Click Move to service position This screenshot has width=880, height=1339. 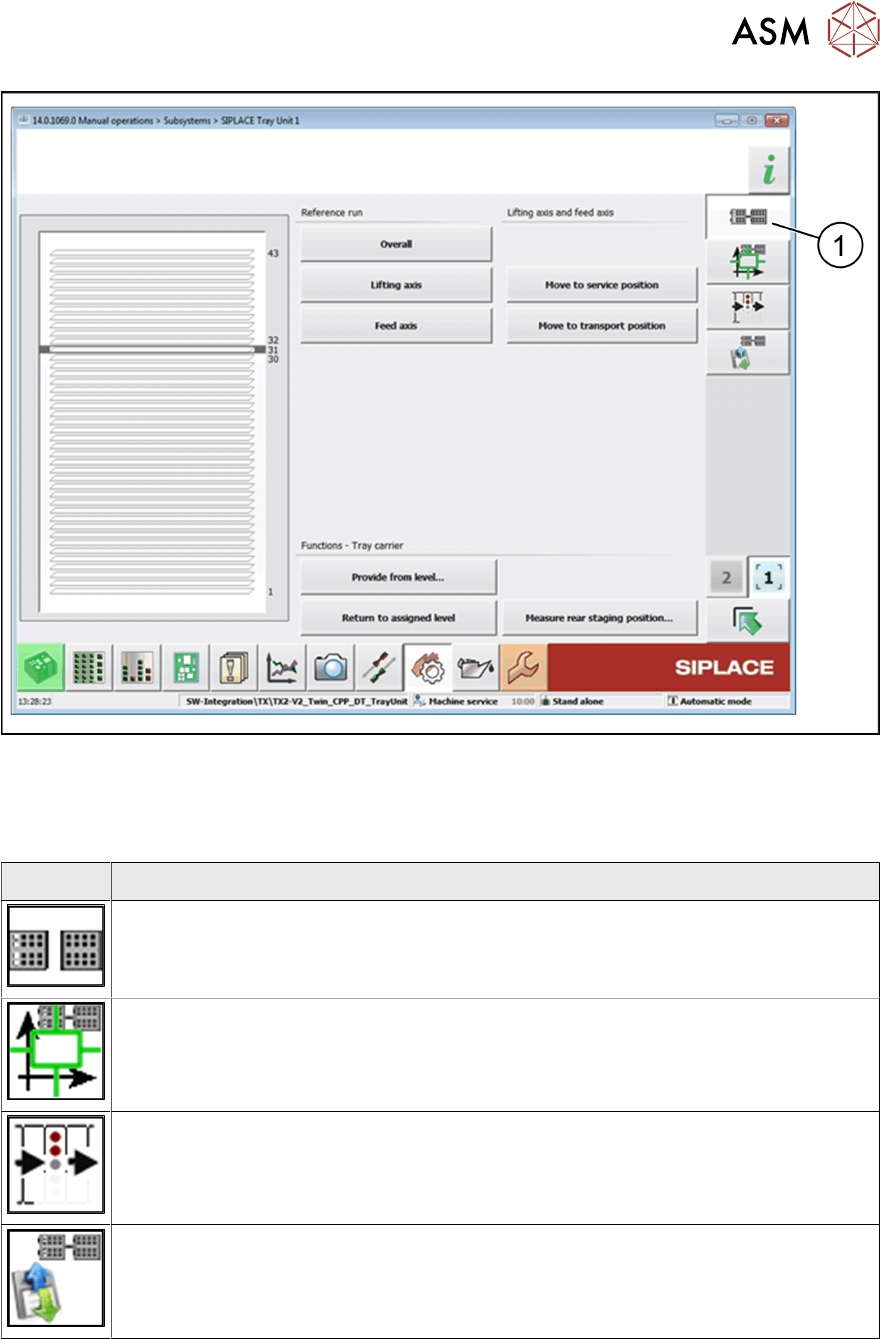(x=602, y=285)
